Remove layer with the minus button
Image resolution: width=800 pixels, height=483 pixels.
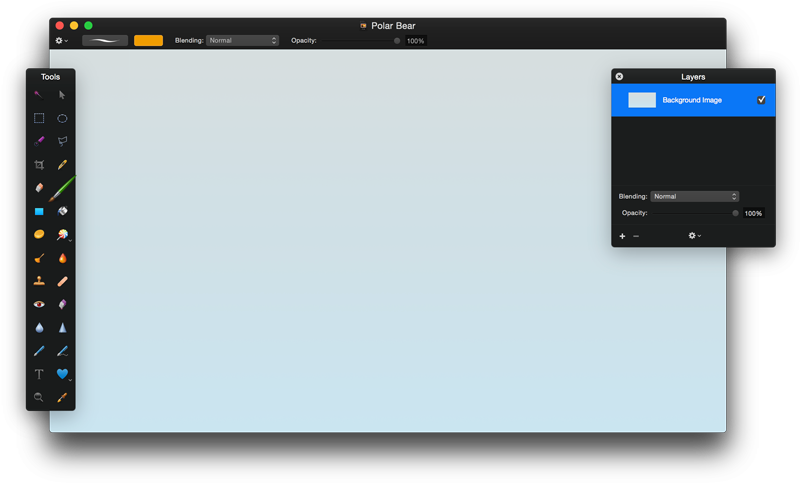coord(636,236)
